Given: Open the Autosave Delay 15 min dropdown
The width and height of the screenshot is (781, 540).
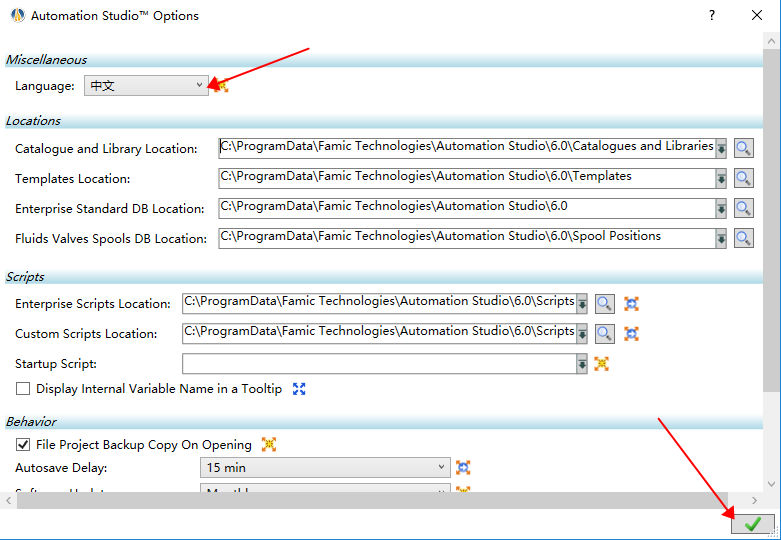Looking at the screenshot, I should [325, 467].
